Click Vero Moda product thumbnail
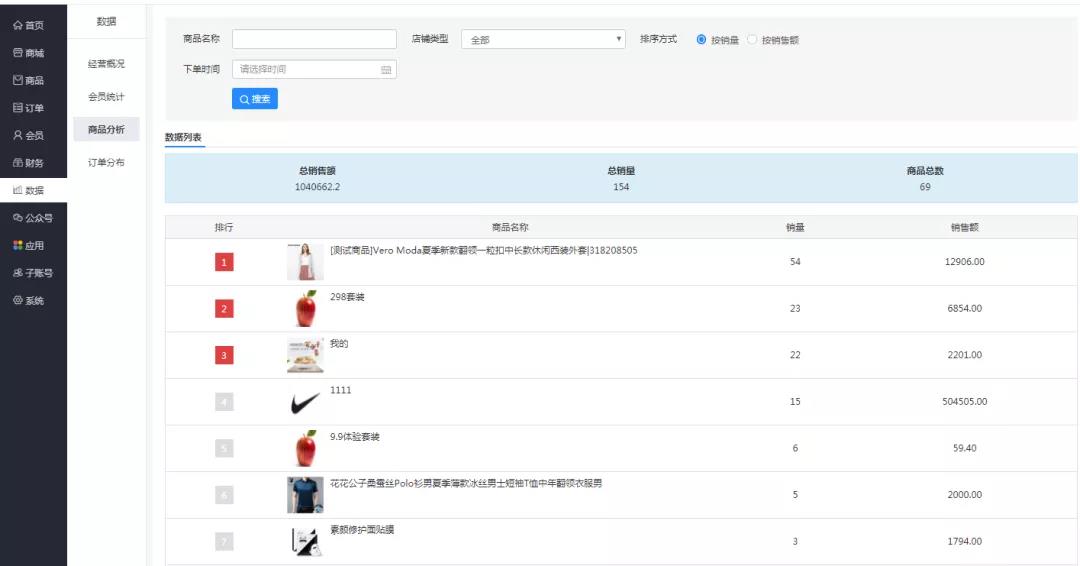Screen dimensions: 1080x566 click(x=305, y=262)
